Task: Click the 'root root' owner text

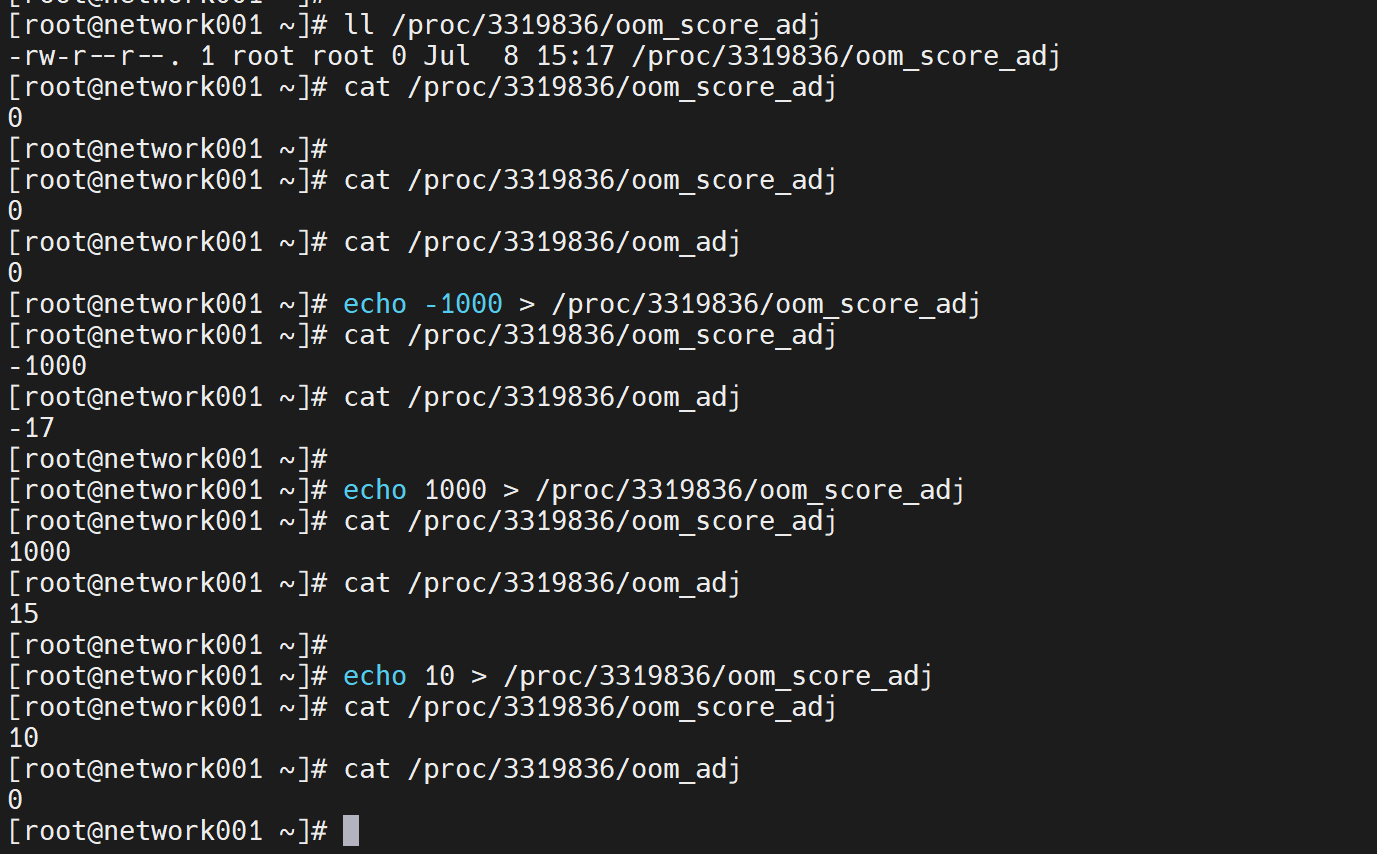Action: pyautogui.click(x=288, y=56)
